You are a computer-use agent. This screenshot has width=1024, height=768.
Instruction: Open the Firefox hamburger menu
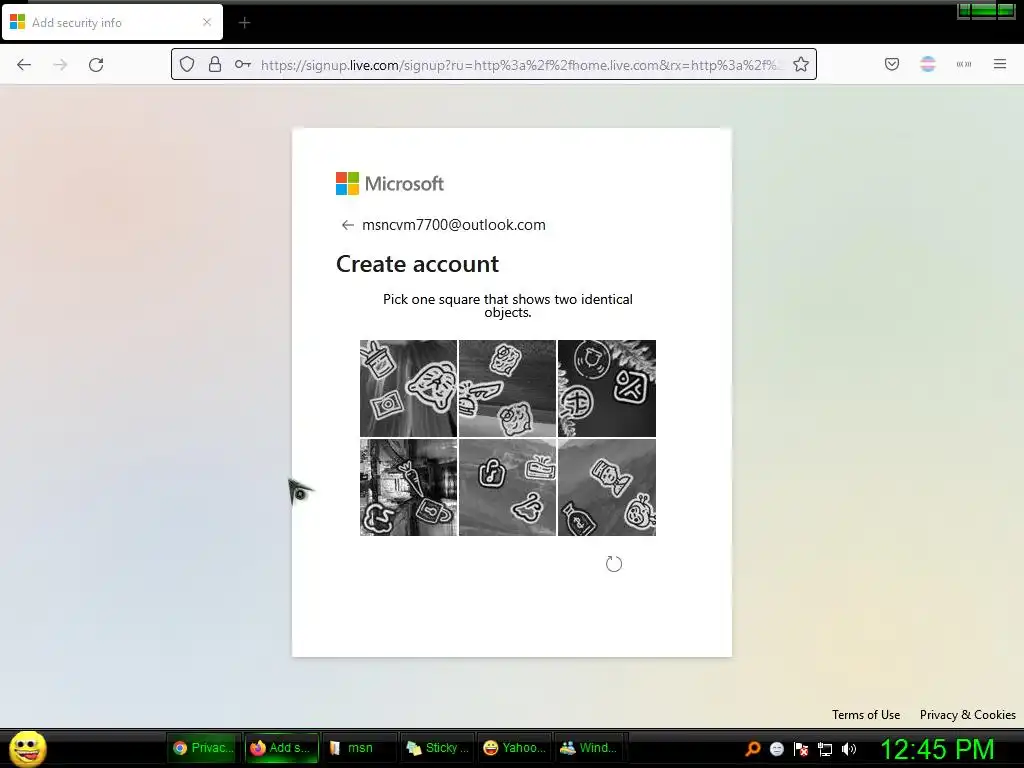point(1000,64)
